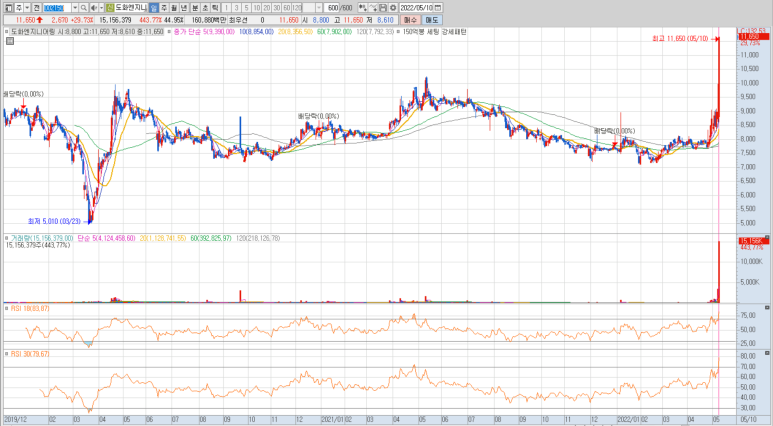Open the 주 market-type dropdown arrow

pos(27,8)
